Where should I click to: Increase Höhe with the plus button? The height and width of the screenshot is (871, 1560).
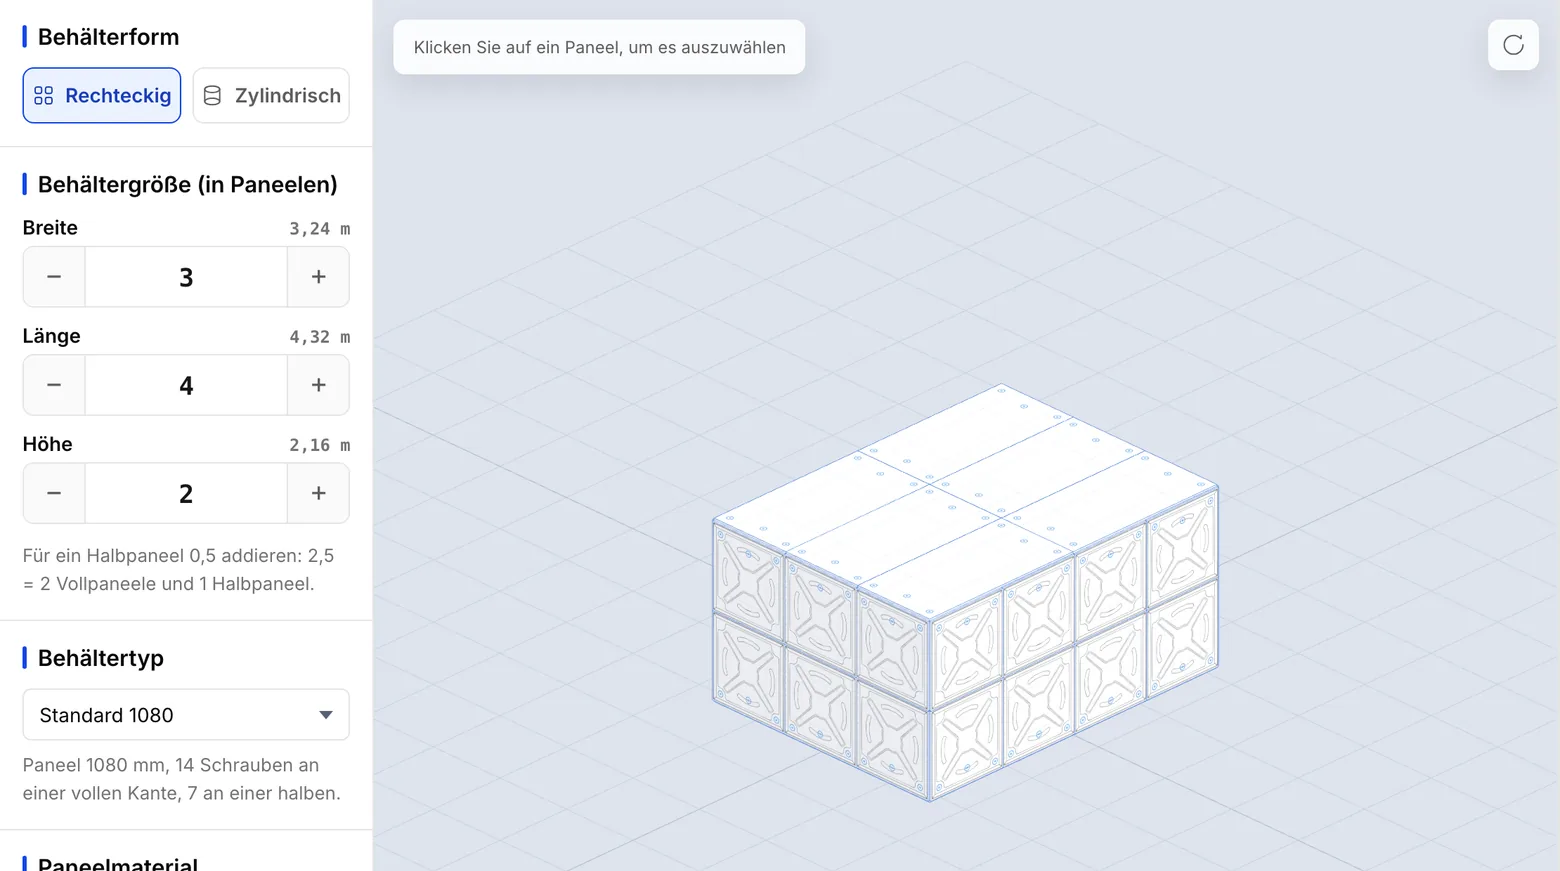tap(318, 493)
